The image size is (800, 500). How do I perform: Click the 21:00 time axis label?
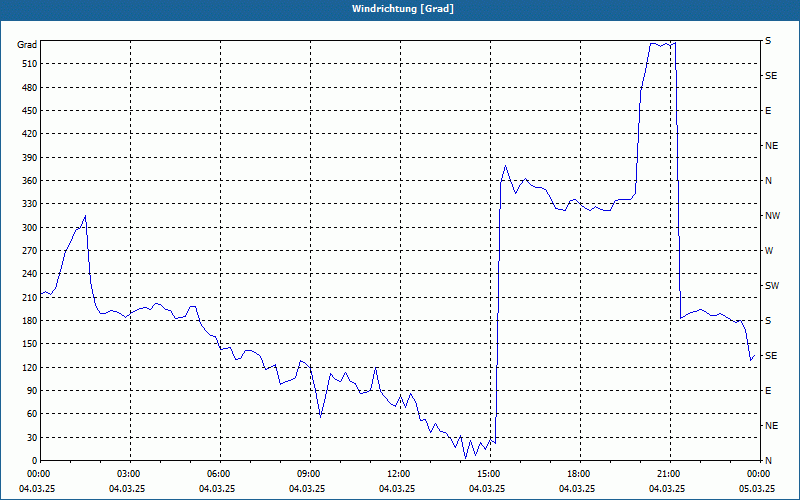(x=667, y=474)
